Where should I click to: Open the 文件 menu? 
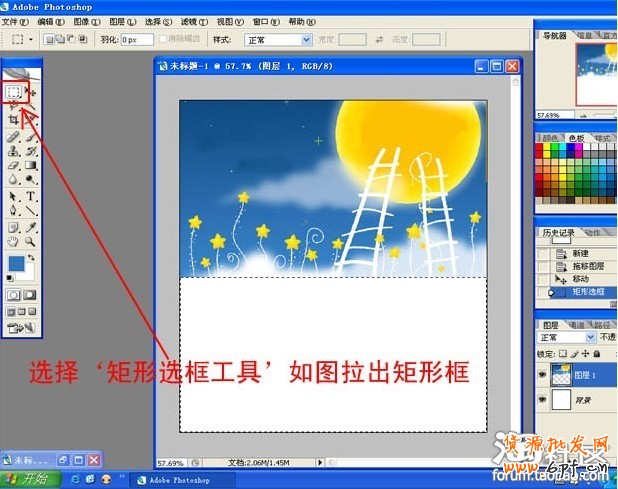point(15,22)
